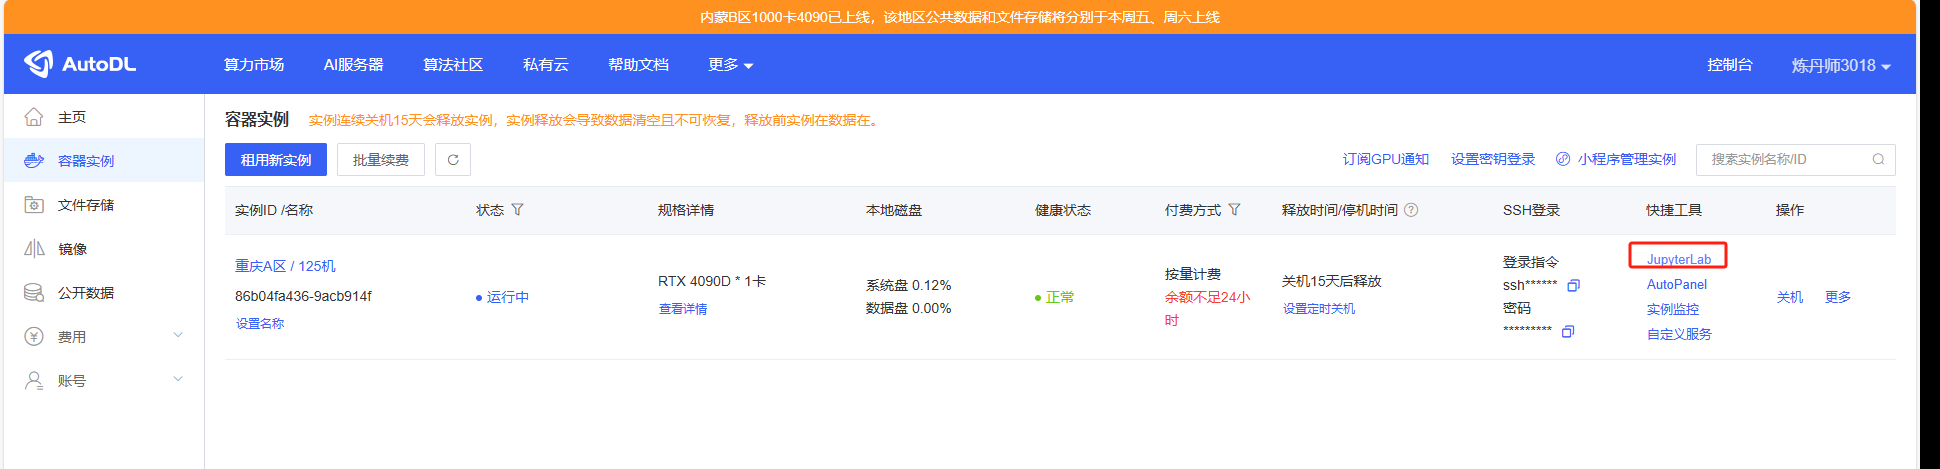Open the 炼丹师3018 user menu

(1841, 66)
